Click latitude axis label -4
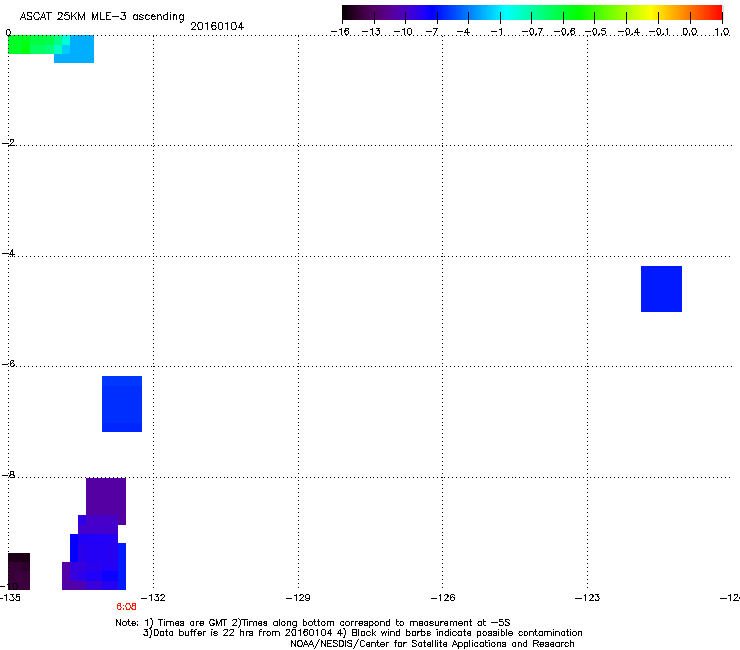740x650 pixels. click(8, 253)
